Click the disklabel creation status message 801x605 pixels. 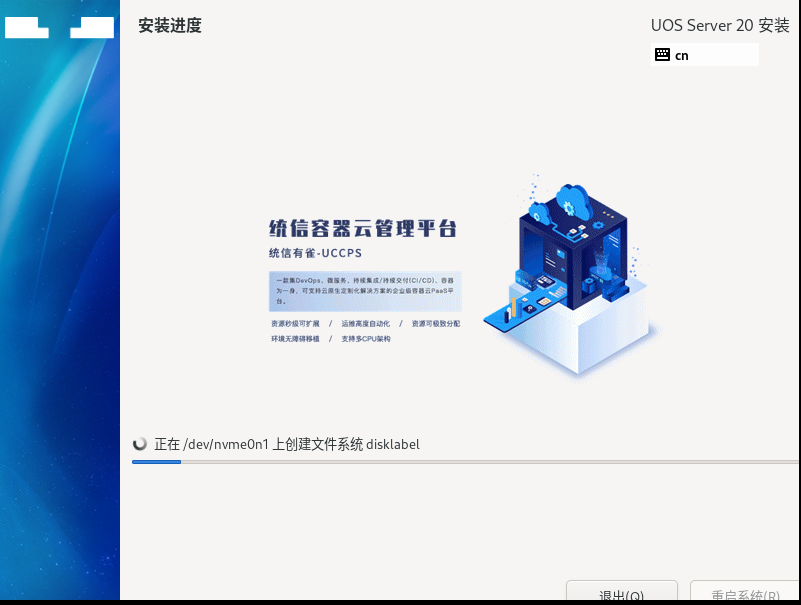[286, 444]
